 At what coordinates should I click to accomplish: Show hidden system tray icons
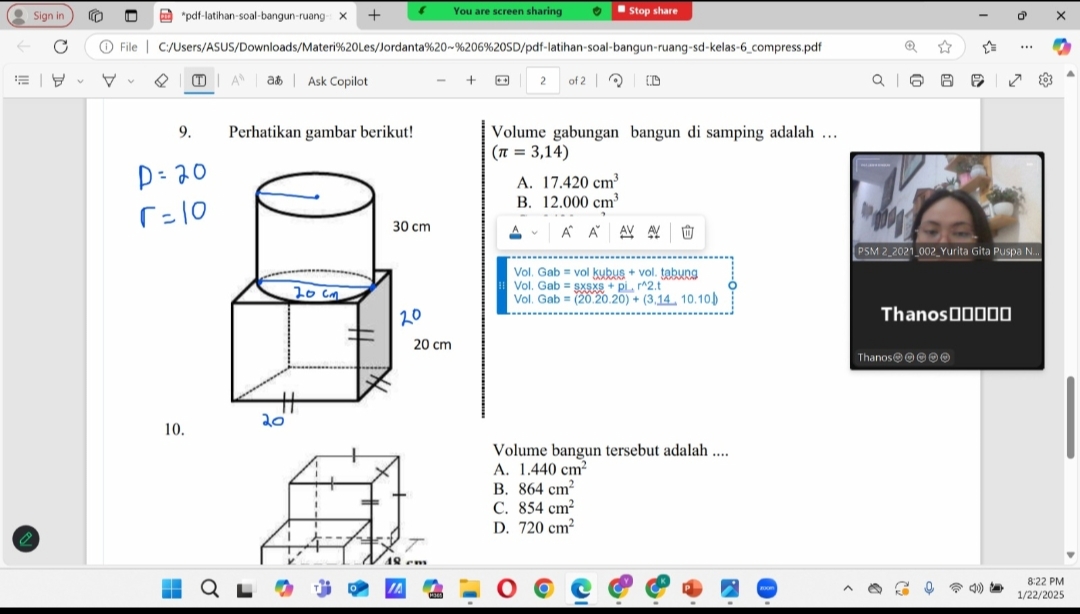click(848, 589)
